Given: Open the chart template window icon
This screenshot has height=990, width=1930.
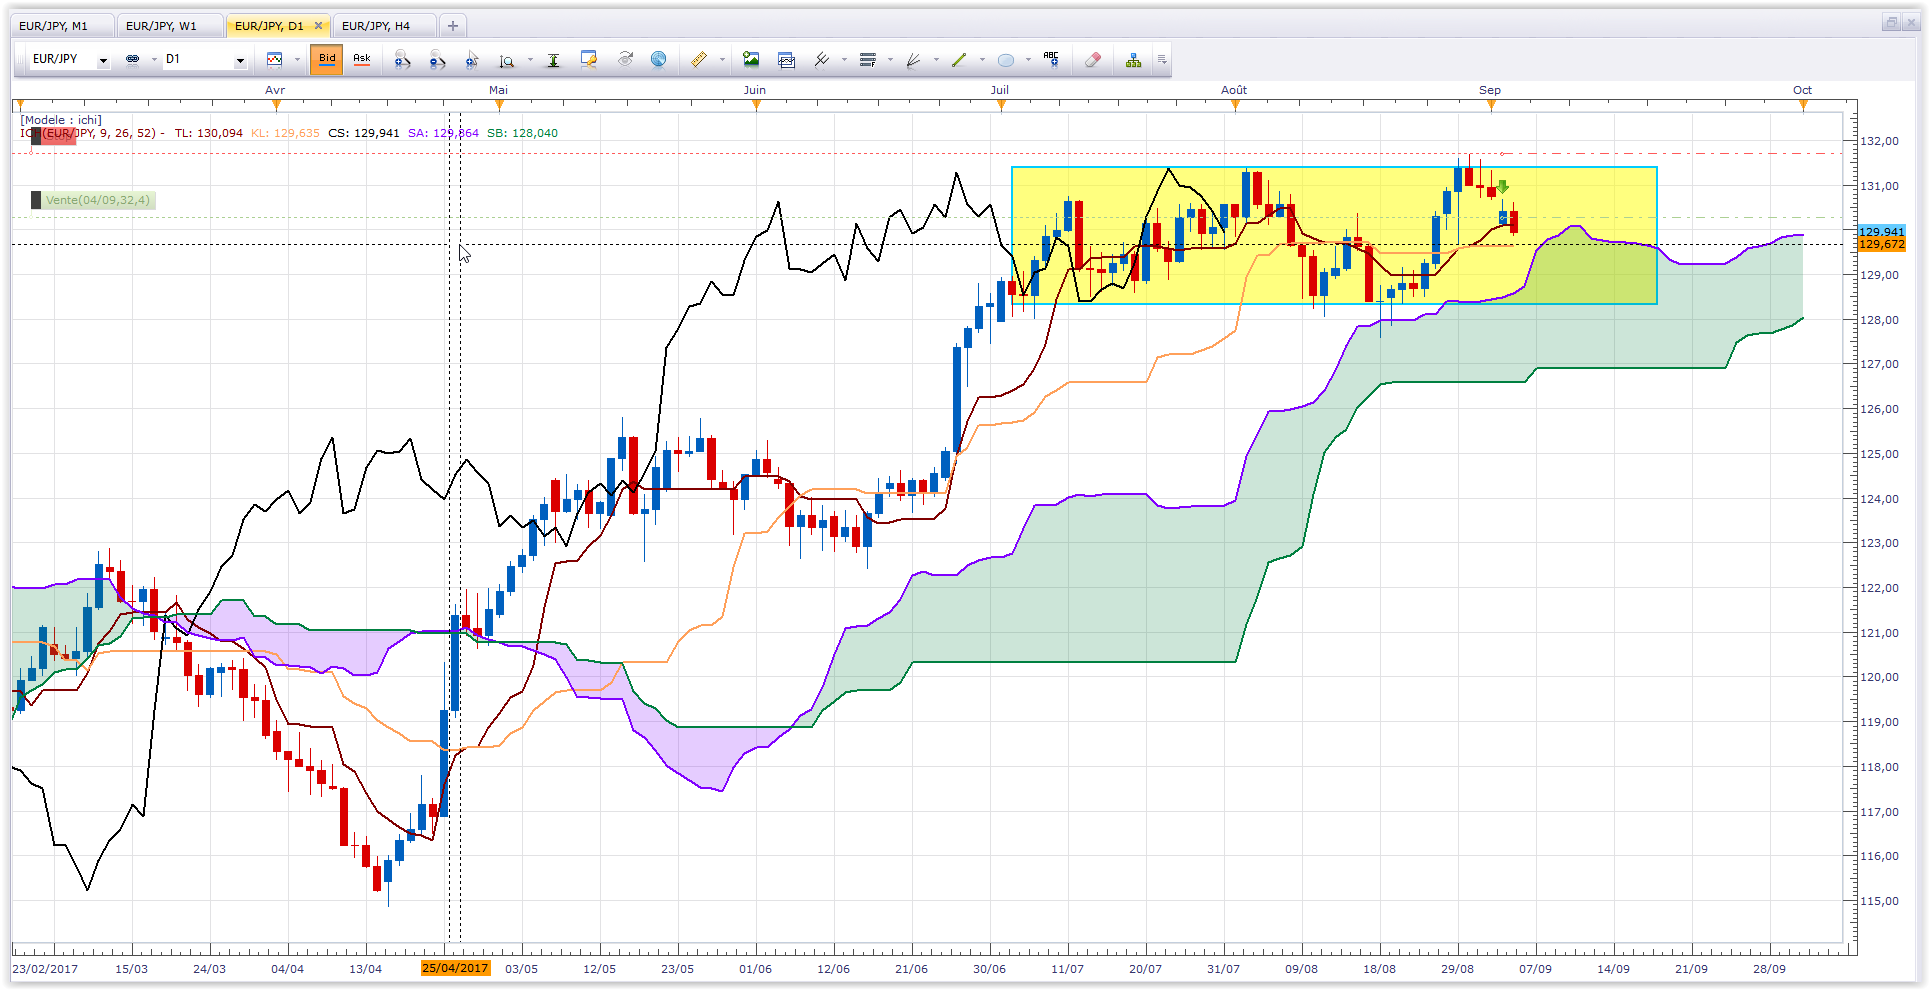Looking at the screenshot, I should tap(786, 60).
